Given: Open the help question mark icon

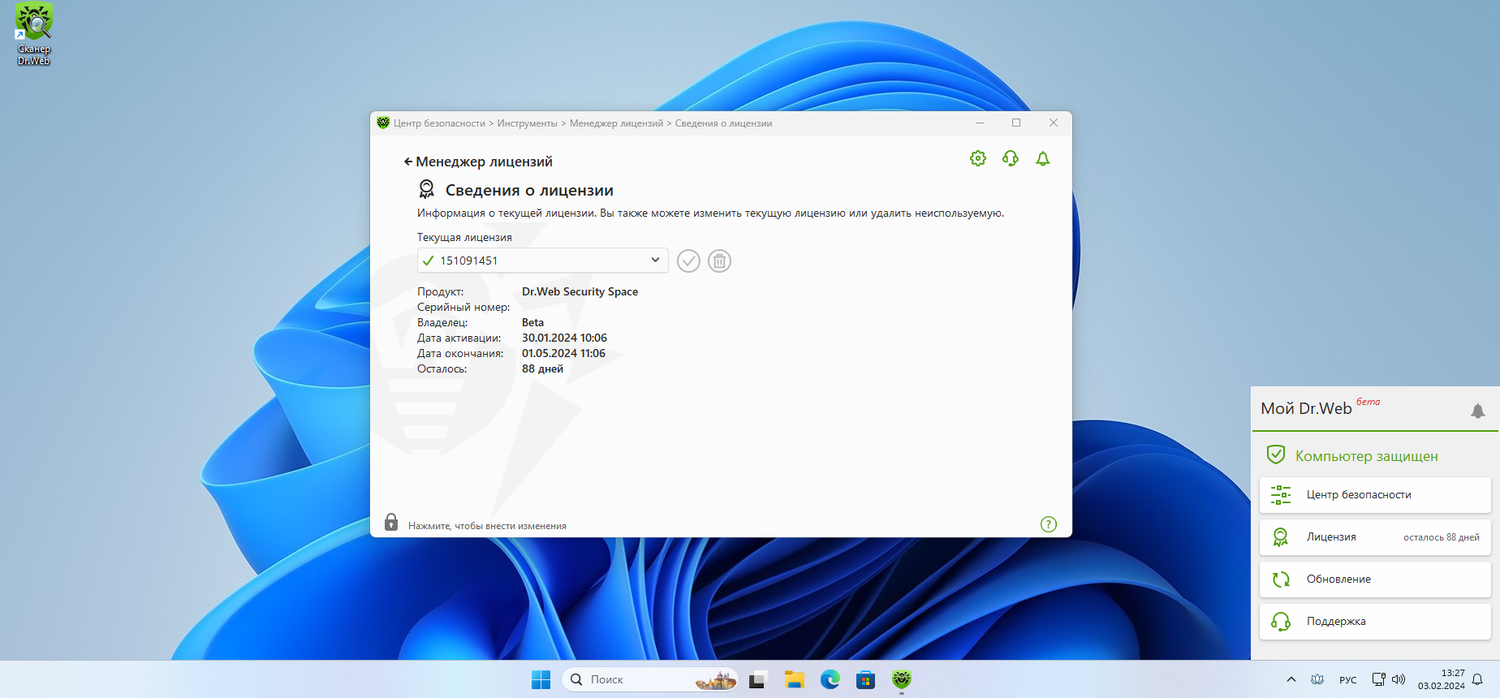Looking at the screenshot, I should (x=1048, y=524).
